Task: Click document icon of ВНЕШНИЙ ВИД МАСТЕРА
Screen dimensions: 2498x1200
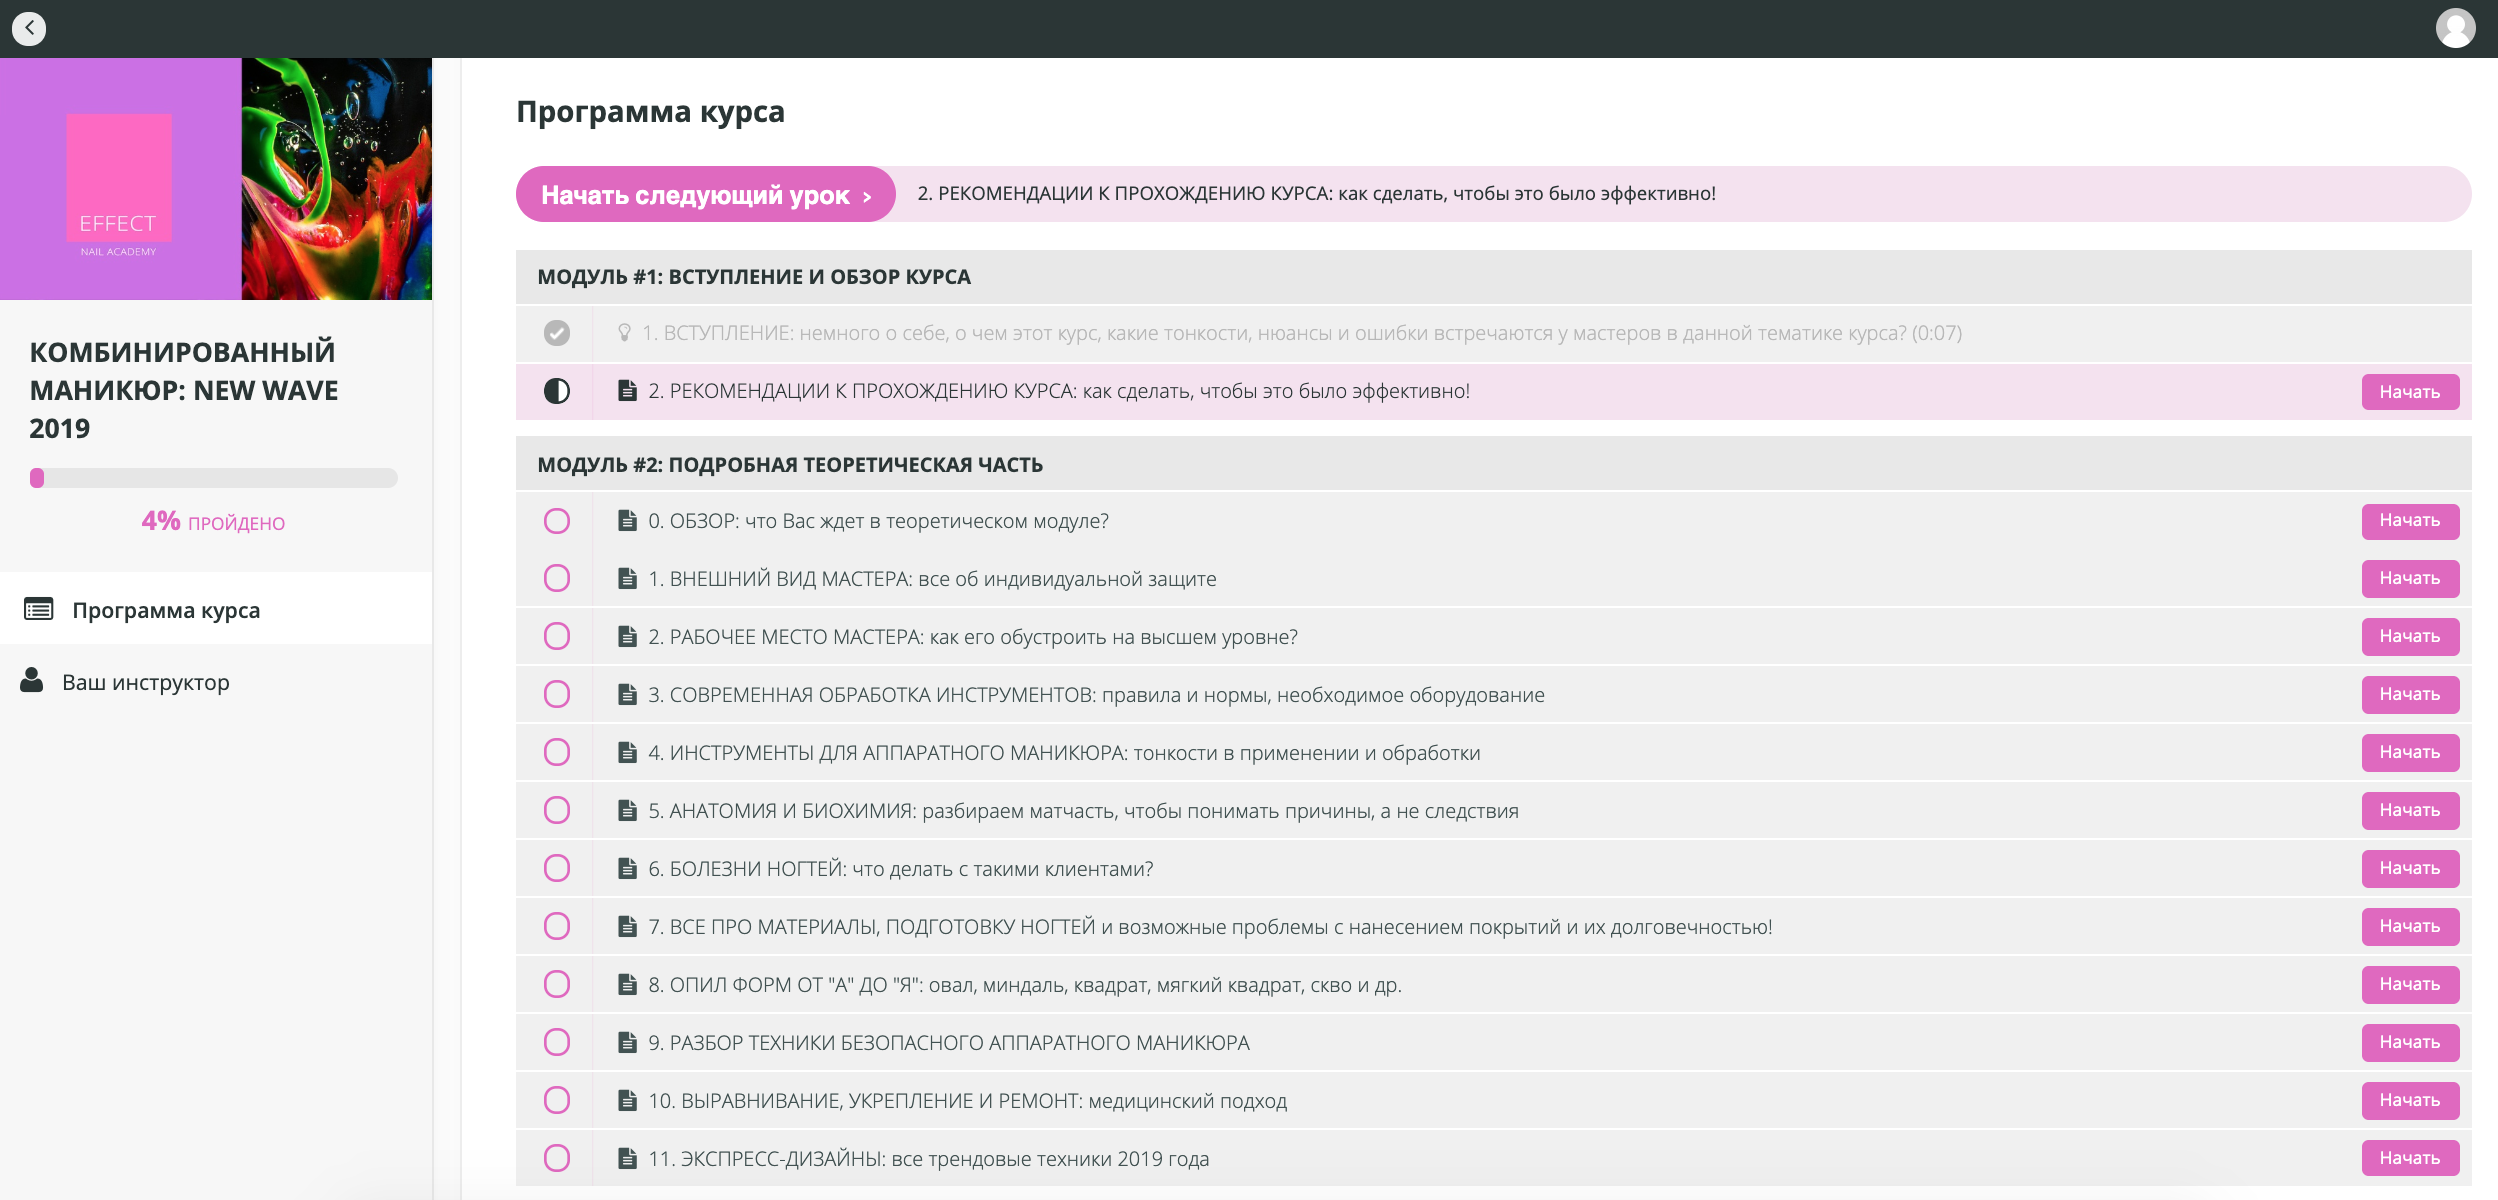Action: (627, 578)
